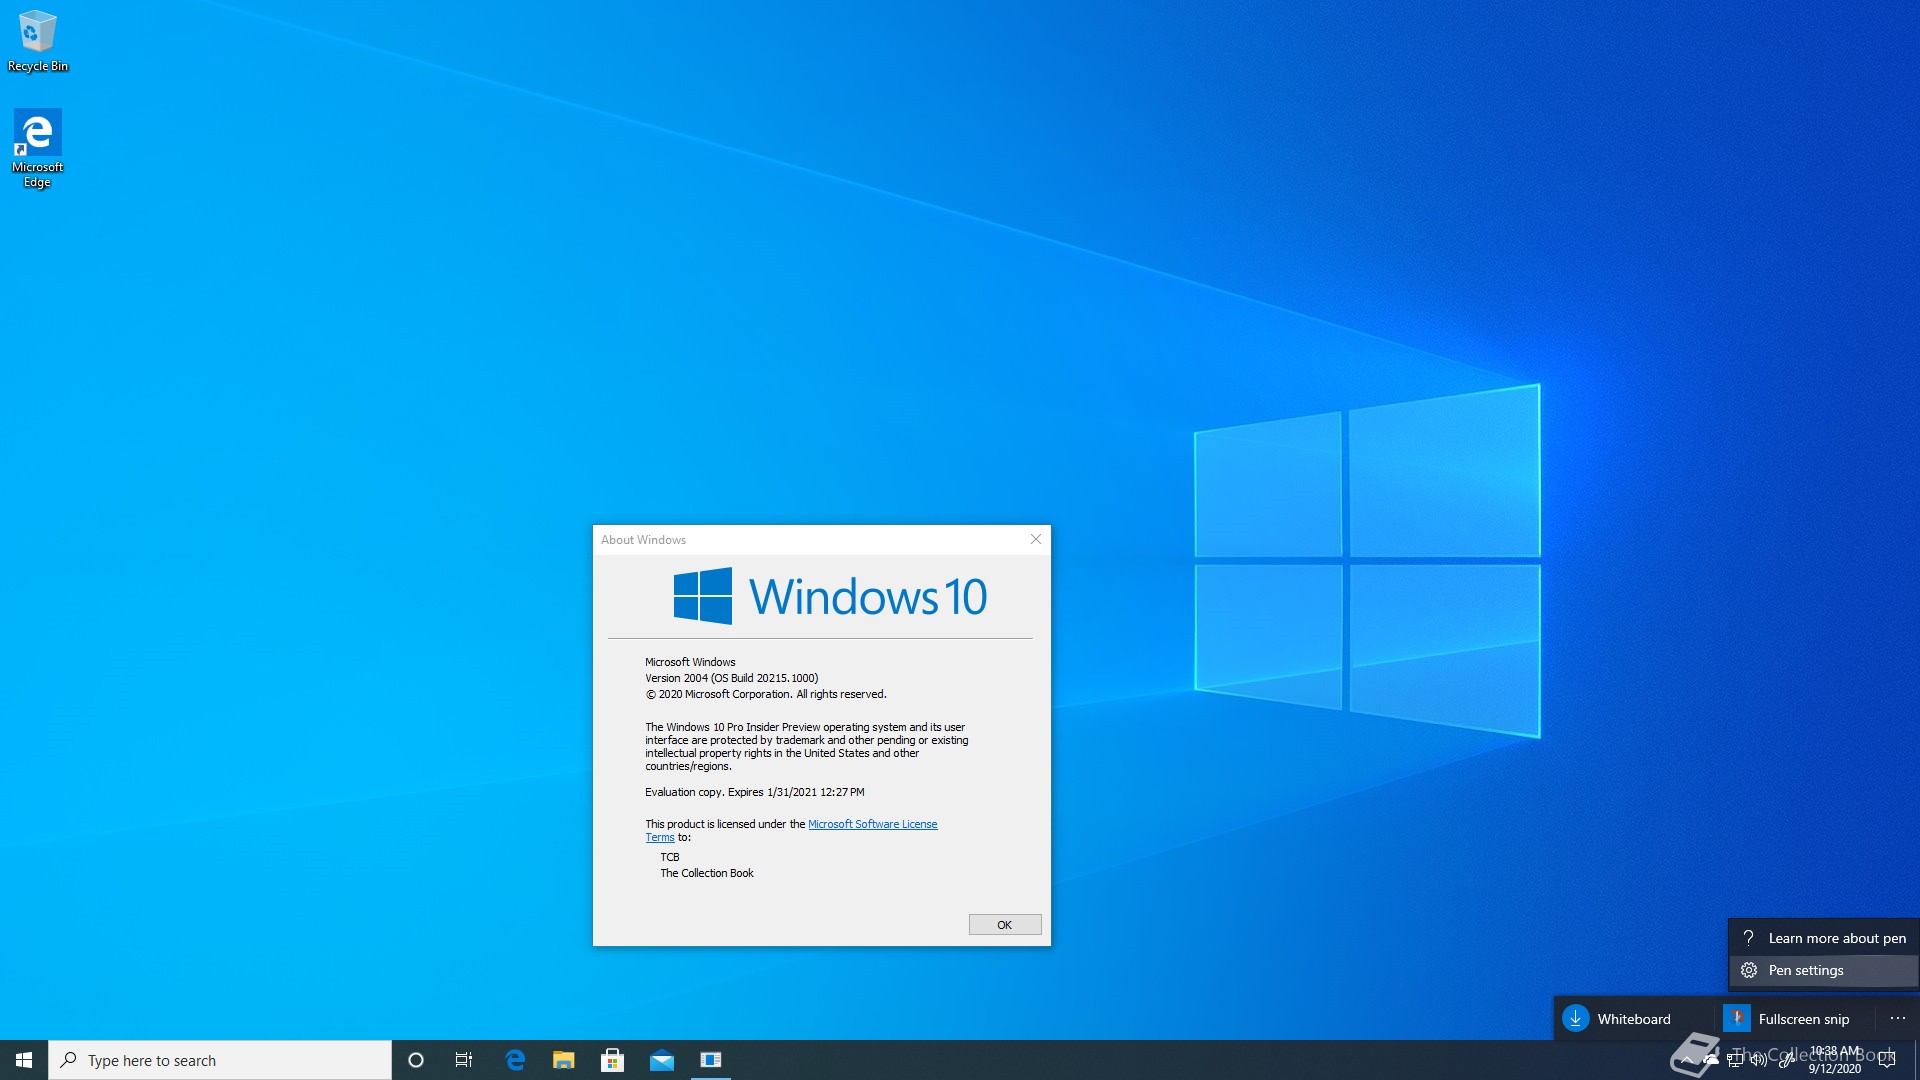
Task: Choose Learn more about pen
Action: coord(1822,938)
